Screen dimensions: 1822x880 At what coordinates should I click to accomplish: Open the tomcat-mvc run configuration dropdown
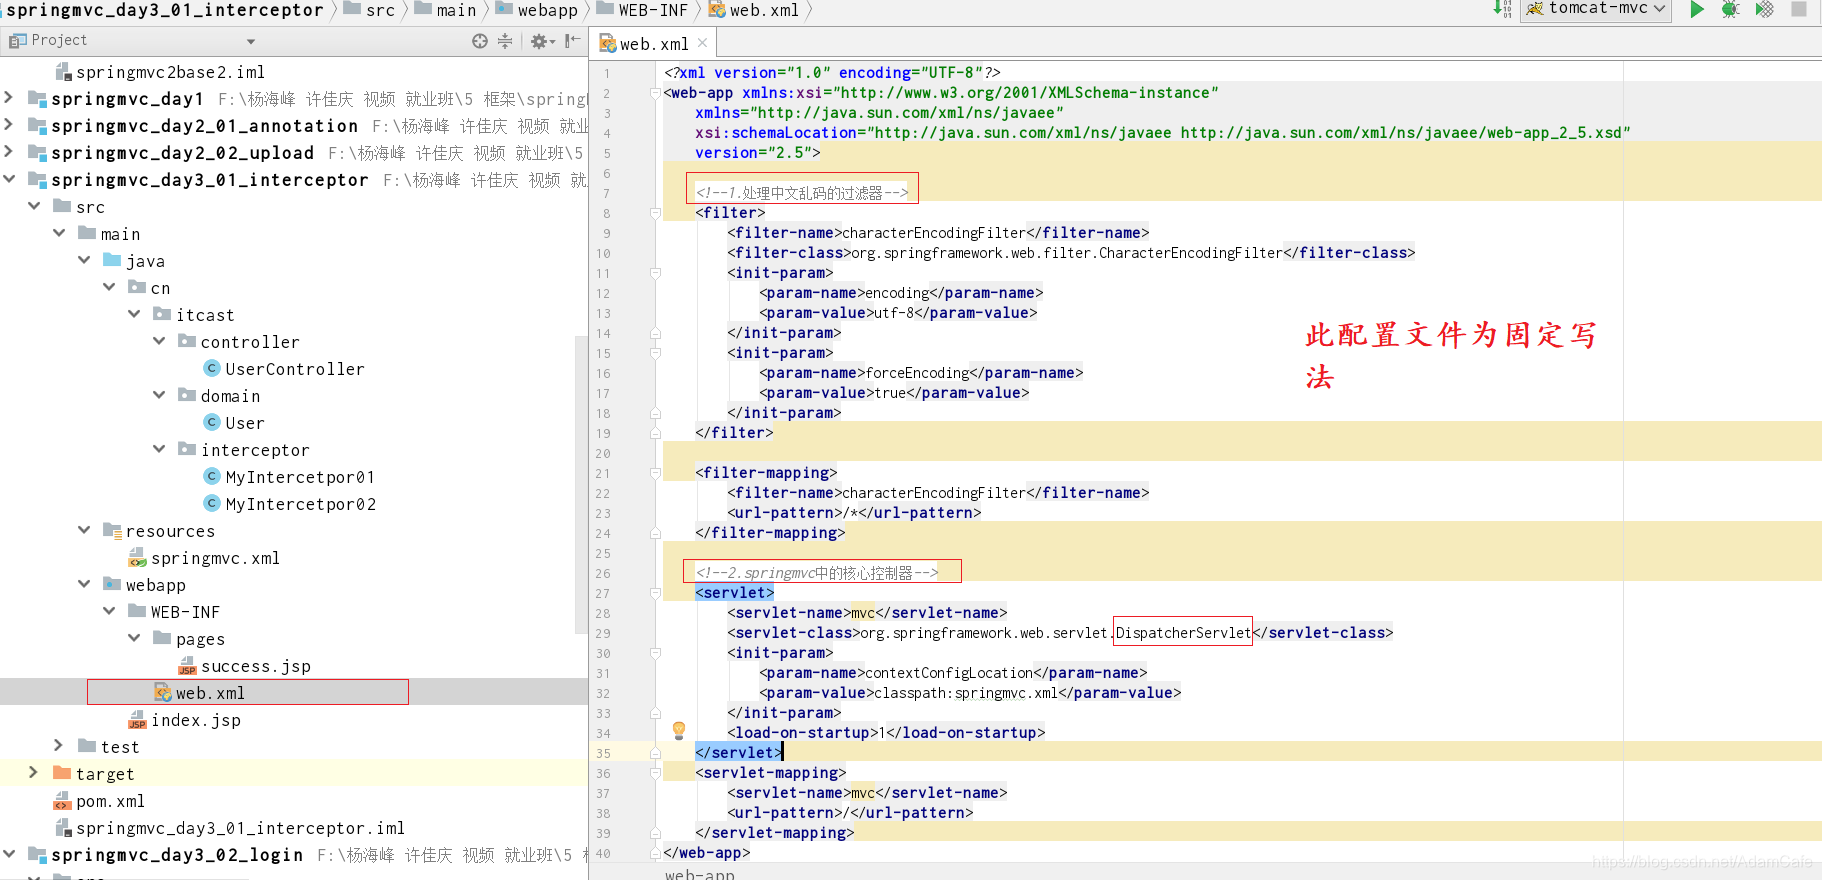coord(1596,9)
